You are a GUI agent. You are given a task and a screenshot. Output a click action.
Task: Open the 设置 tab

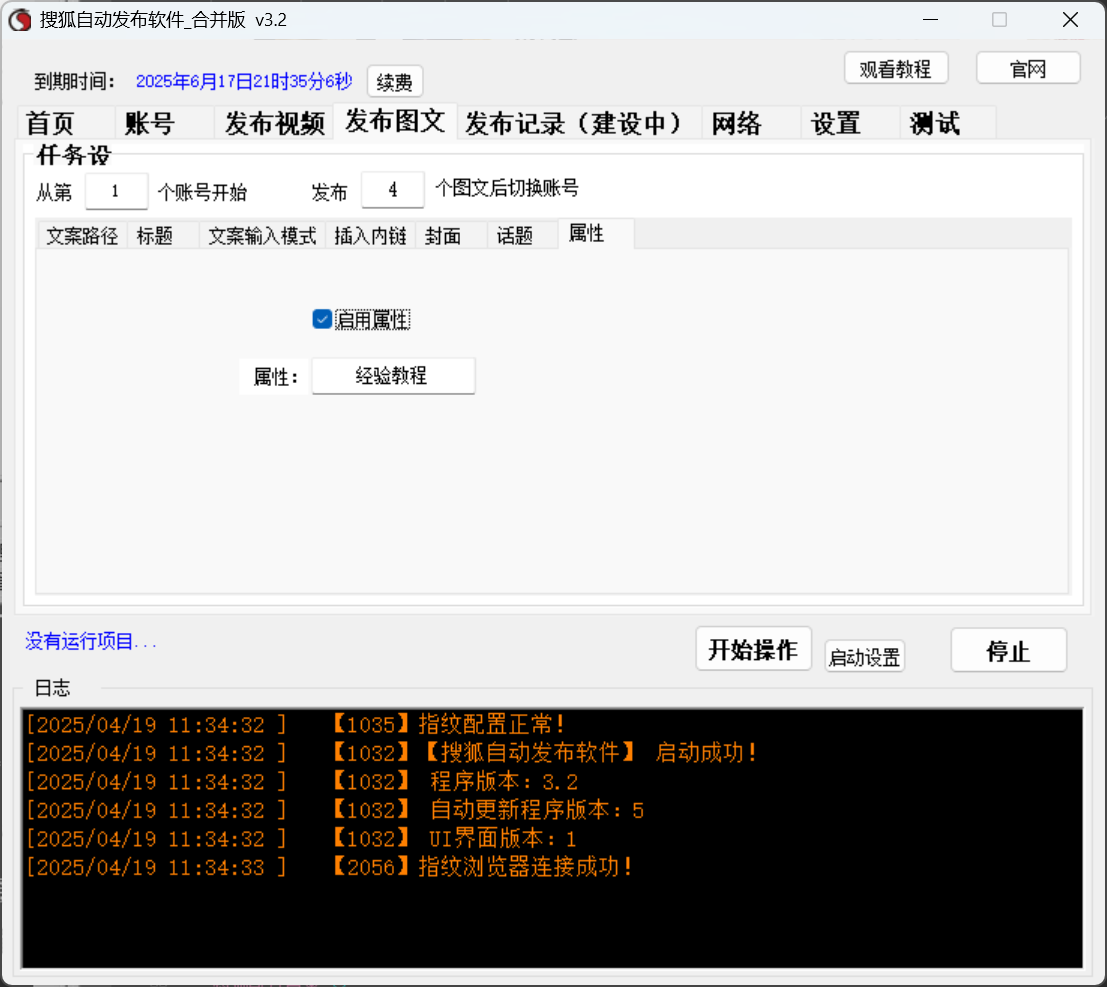click(x=850, y=123)
